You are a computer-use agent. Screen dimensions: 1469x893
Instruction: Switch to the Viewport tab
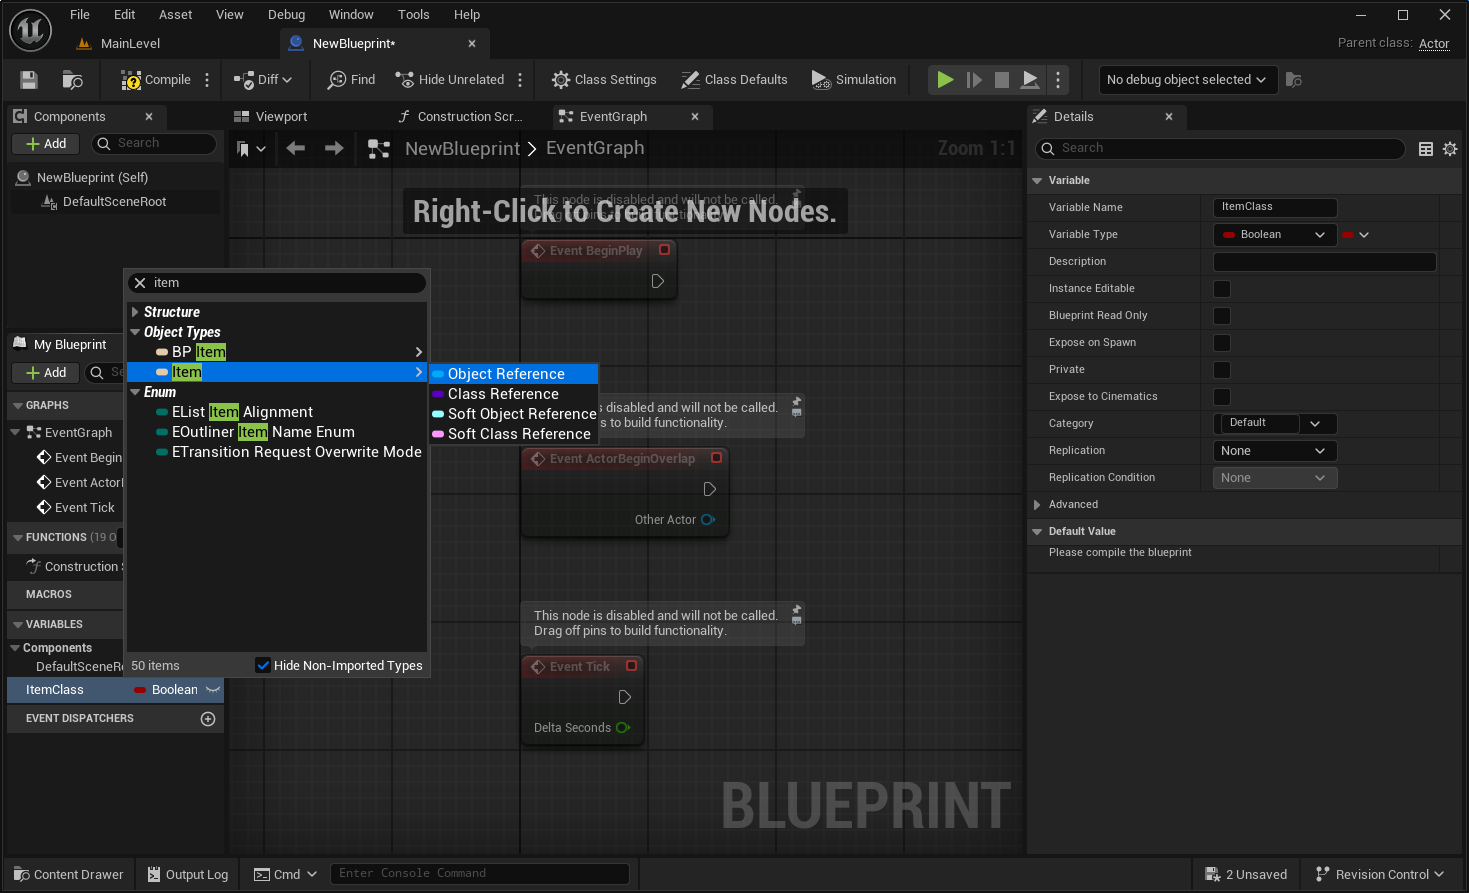(270, 117)
